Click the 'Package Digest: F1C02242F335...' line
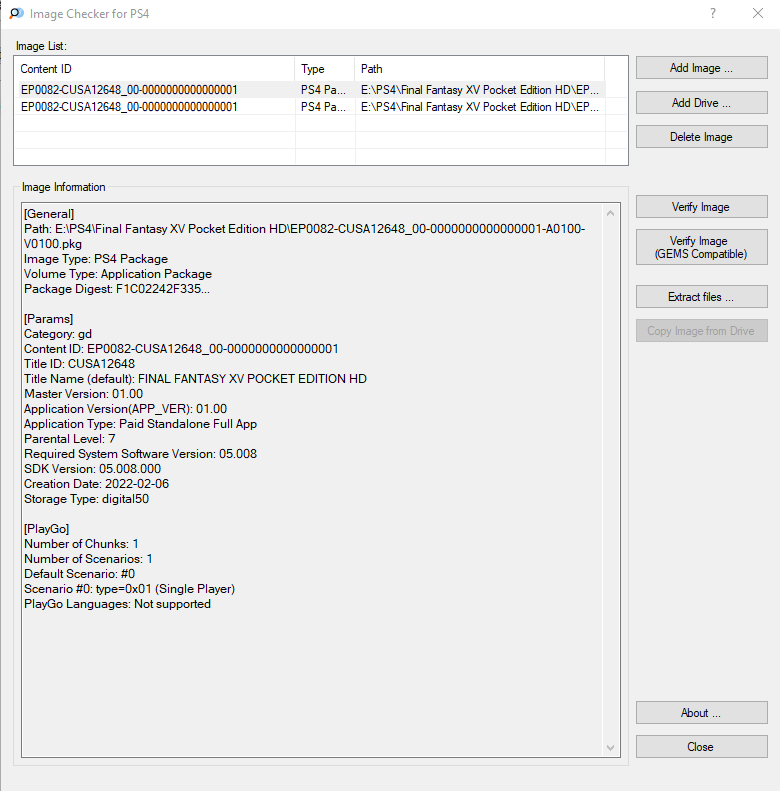This screenshot has width=780, height=791. (x=117, y=289)
